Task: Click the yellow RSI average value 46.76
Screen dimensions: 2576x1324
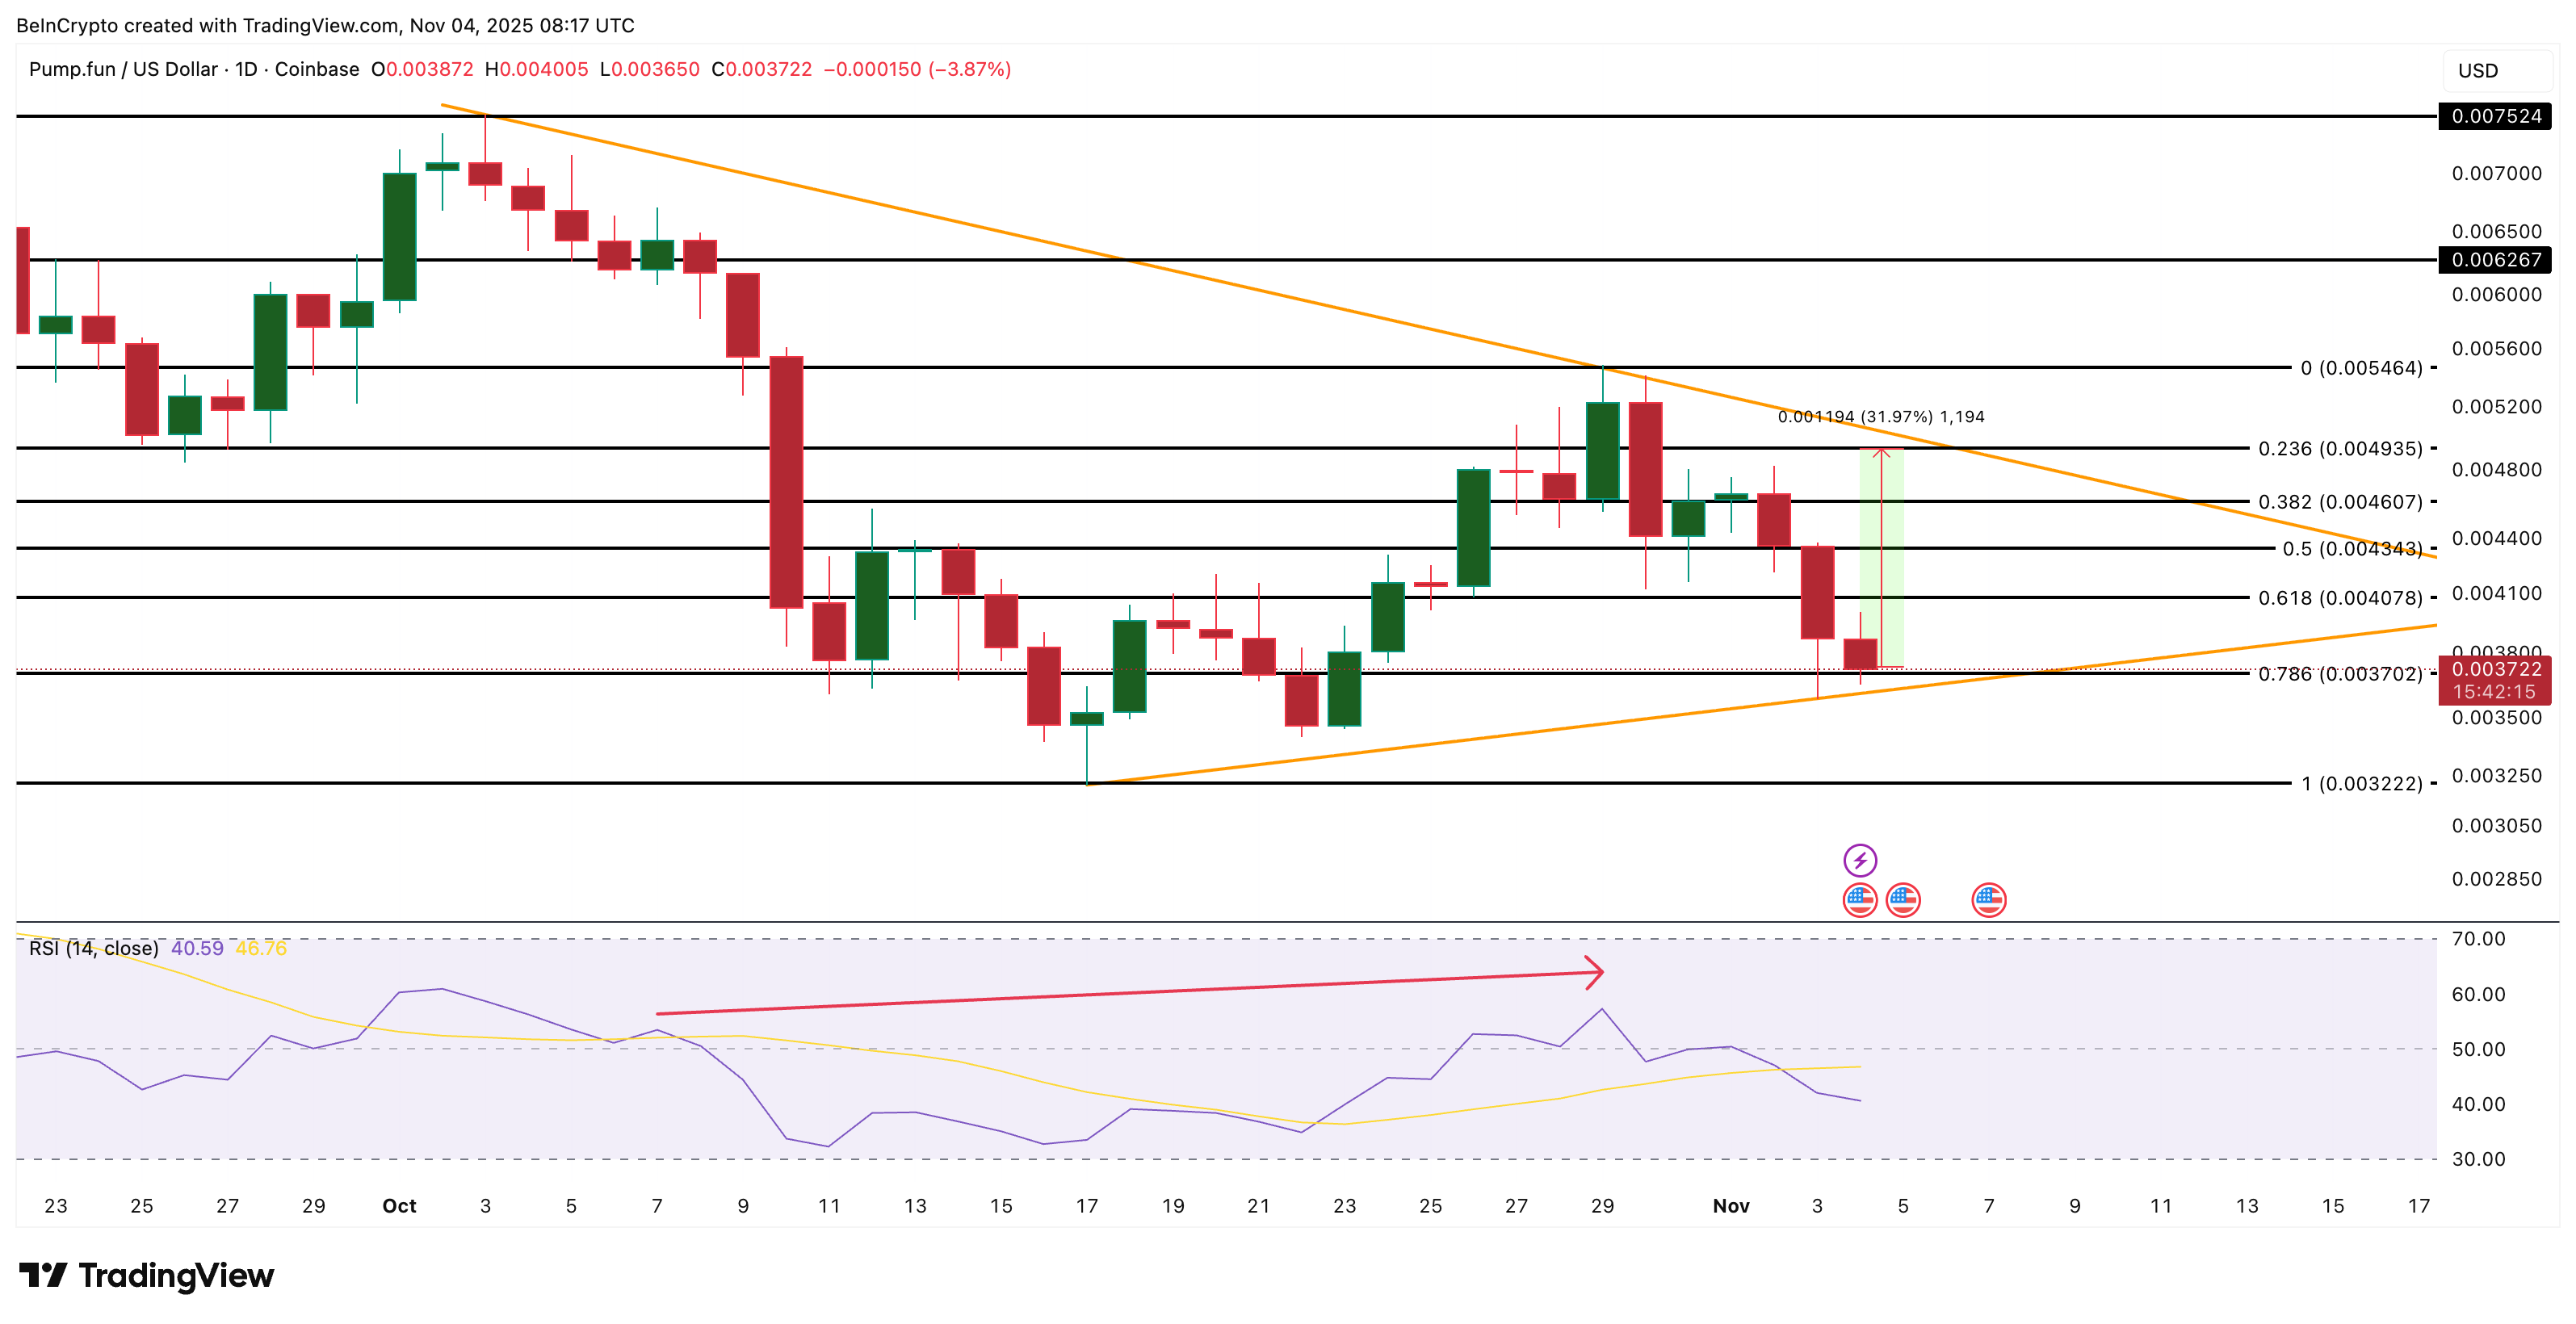Action: [x=261, y=948]
